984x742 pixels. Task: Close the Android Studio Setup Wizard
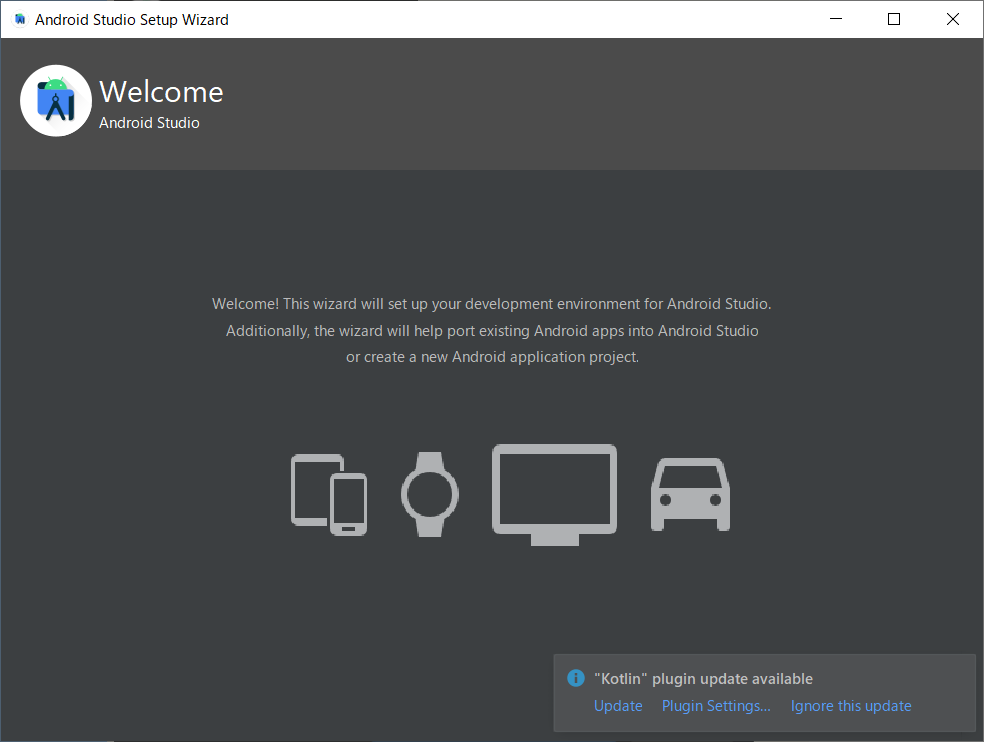coord(949,19)
